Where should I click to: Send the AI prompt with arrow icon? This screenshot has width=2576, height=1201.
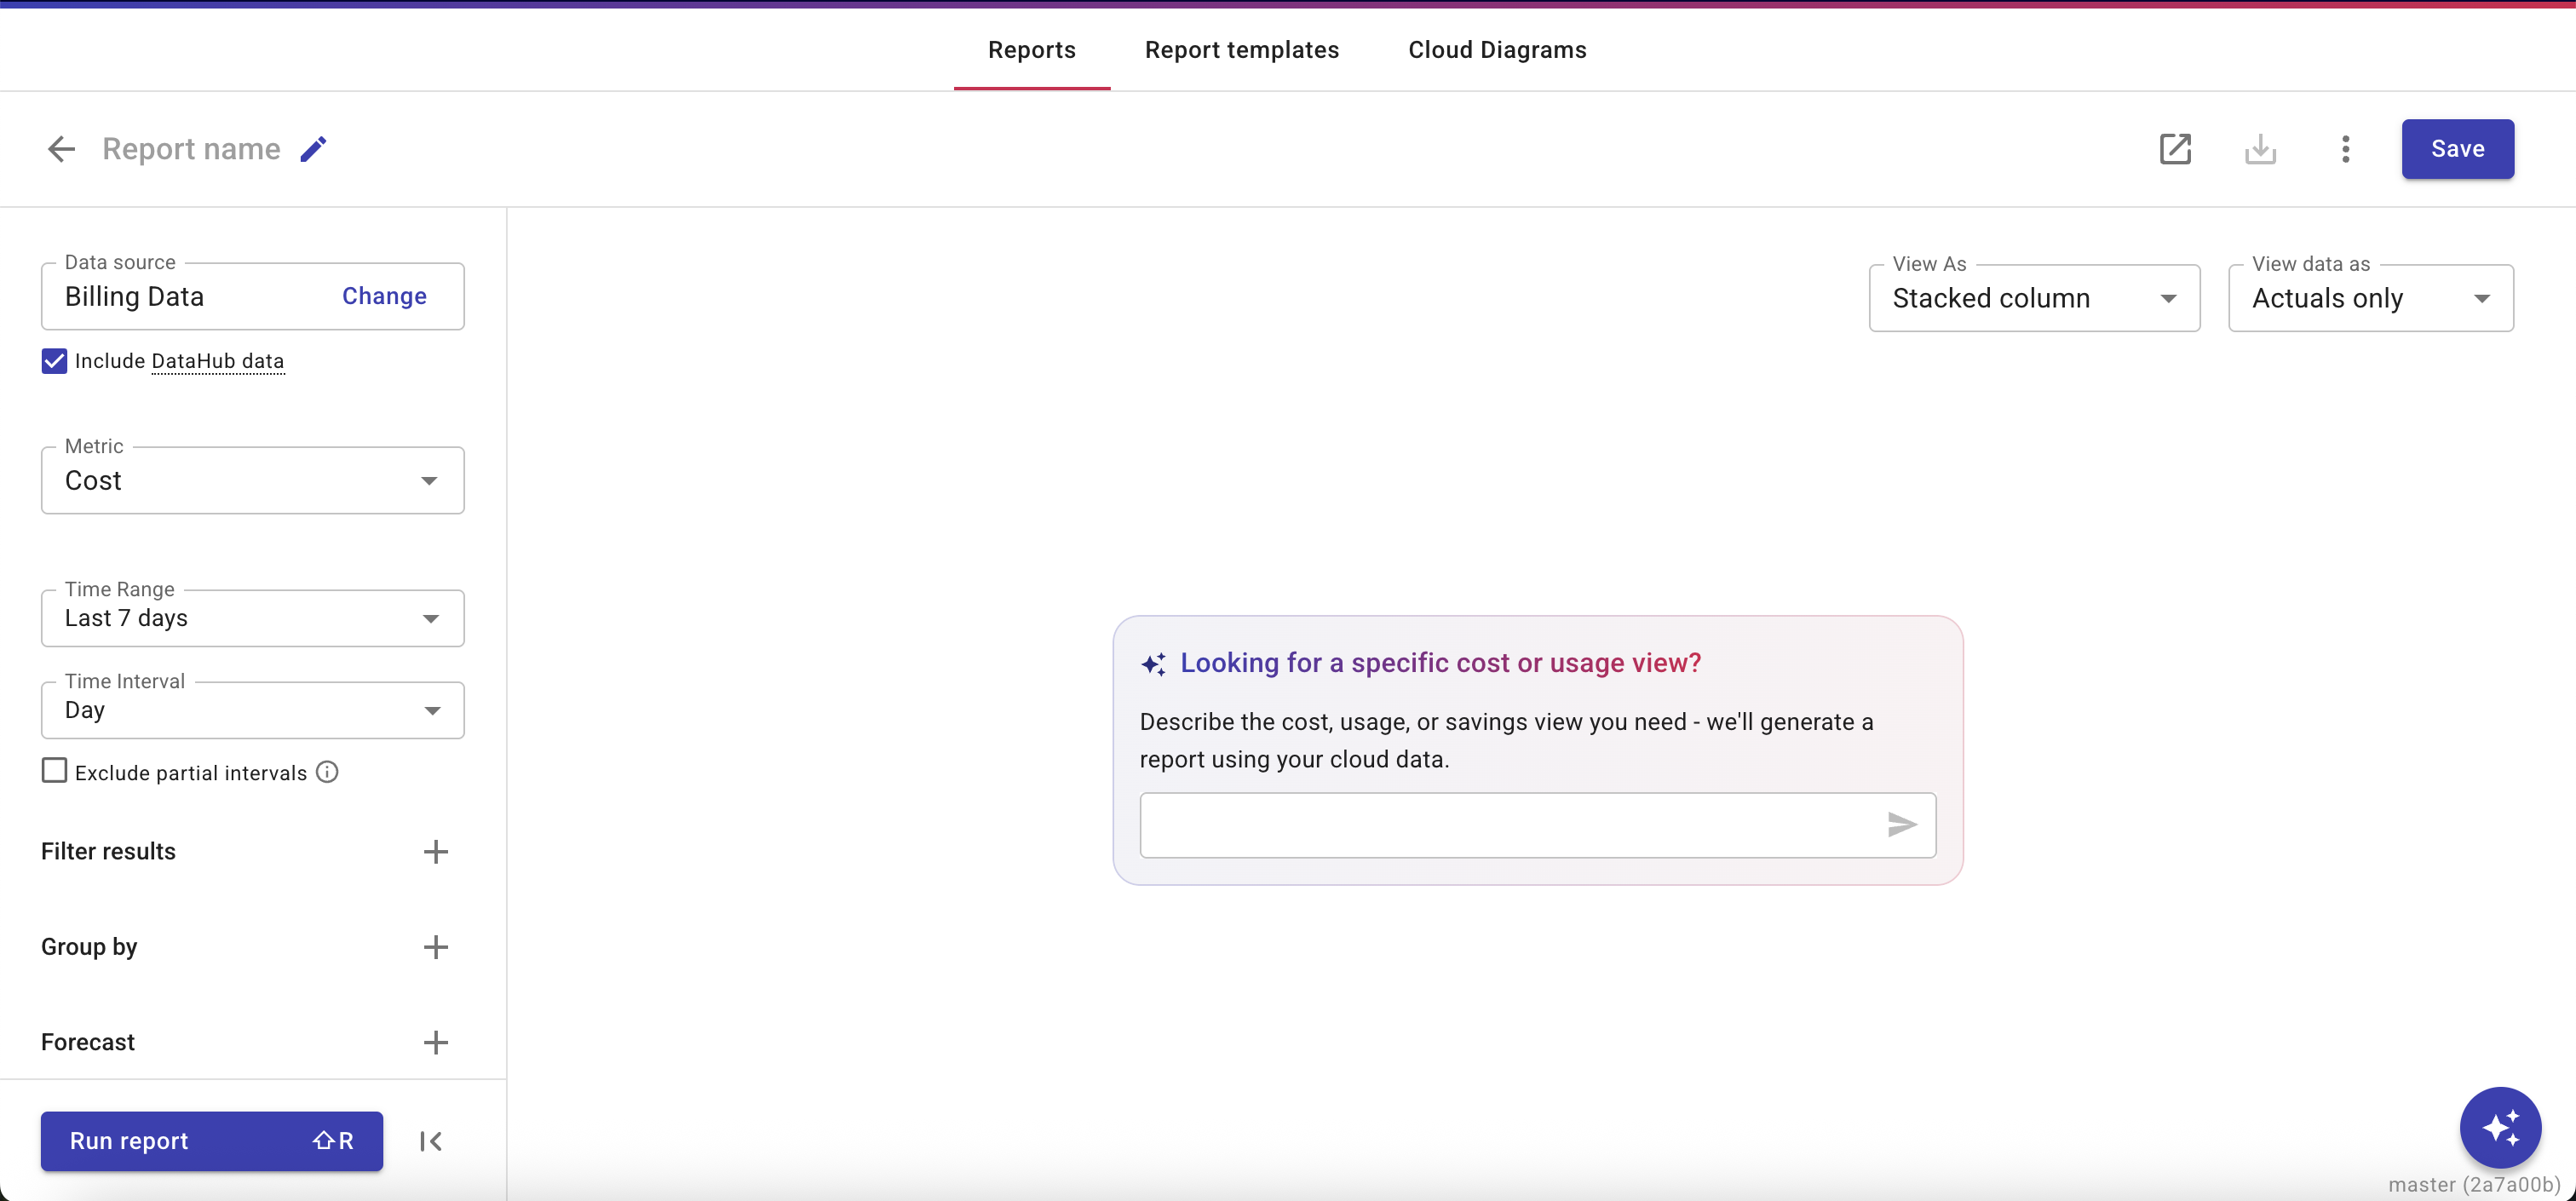coord(1901,825)
